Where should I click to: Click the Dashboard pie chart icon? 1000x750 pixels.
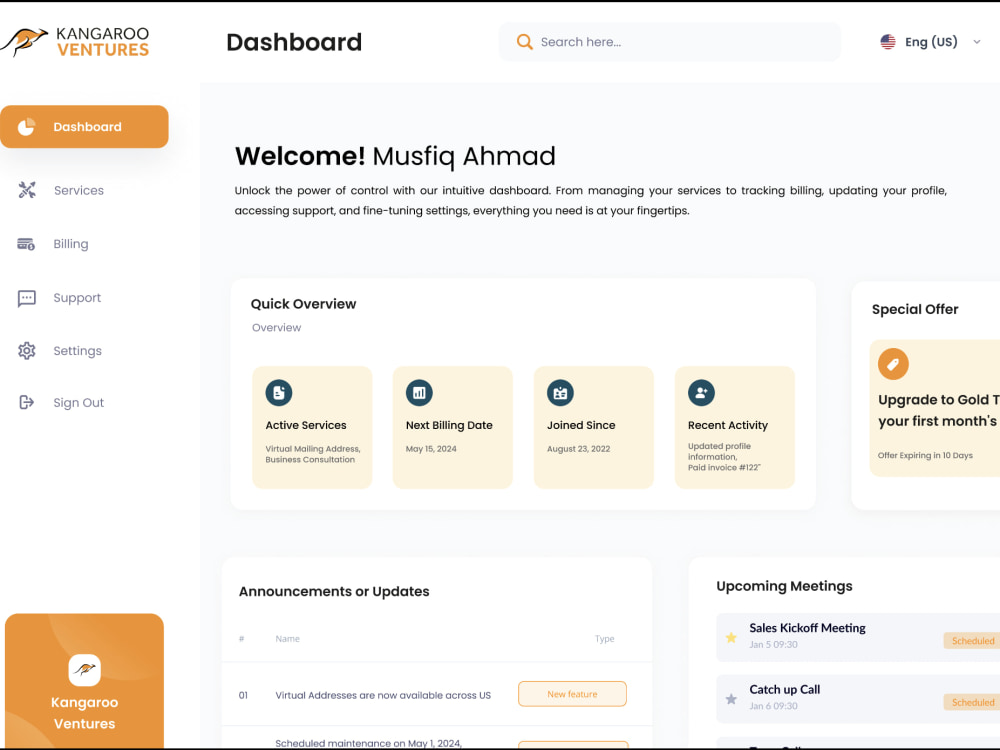coord(26,127)
